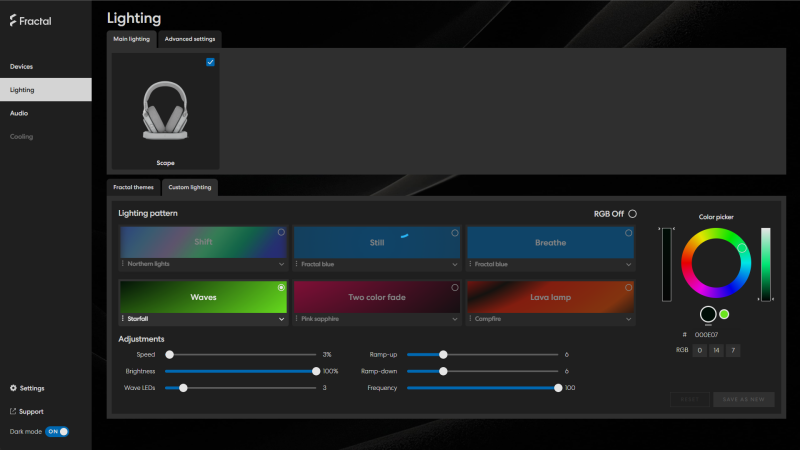Click the Speed slider handle
The image size is (800, 450).
click(x=169, y=355)
